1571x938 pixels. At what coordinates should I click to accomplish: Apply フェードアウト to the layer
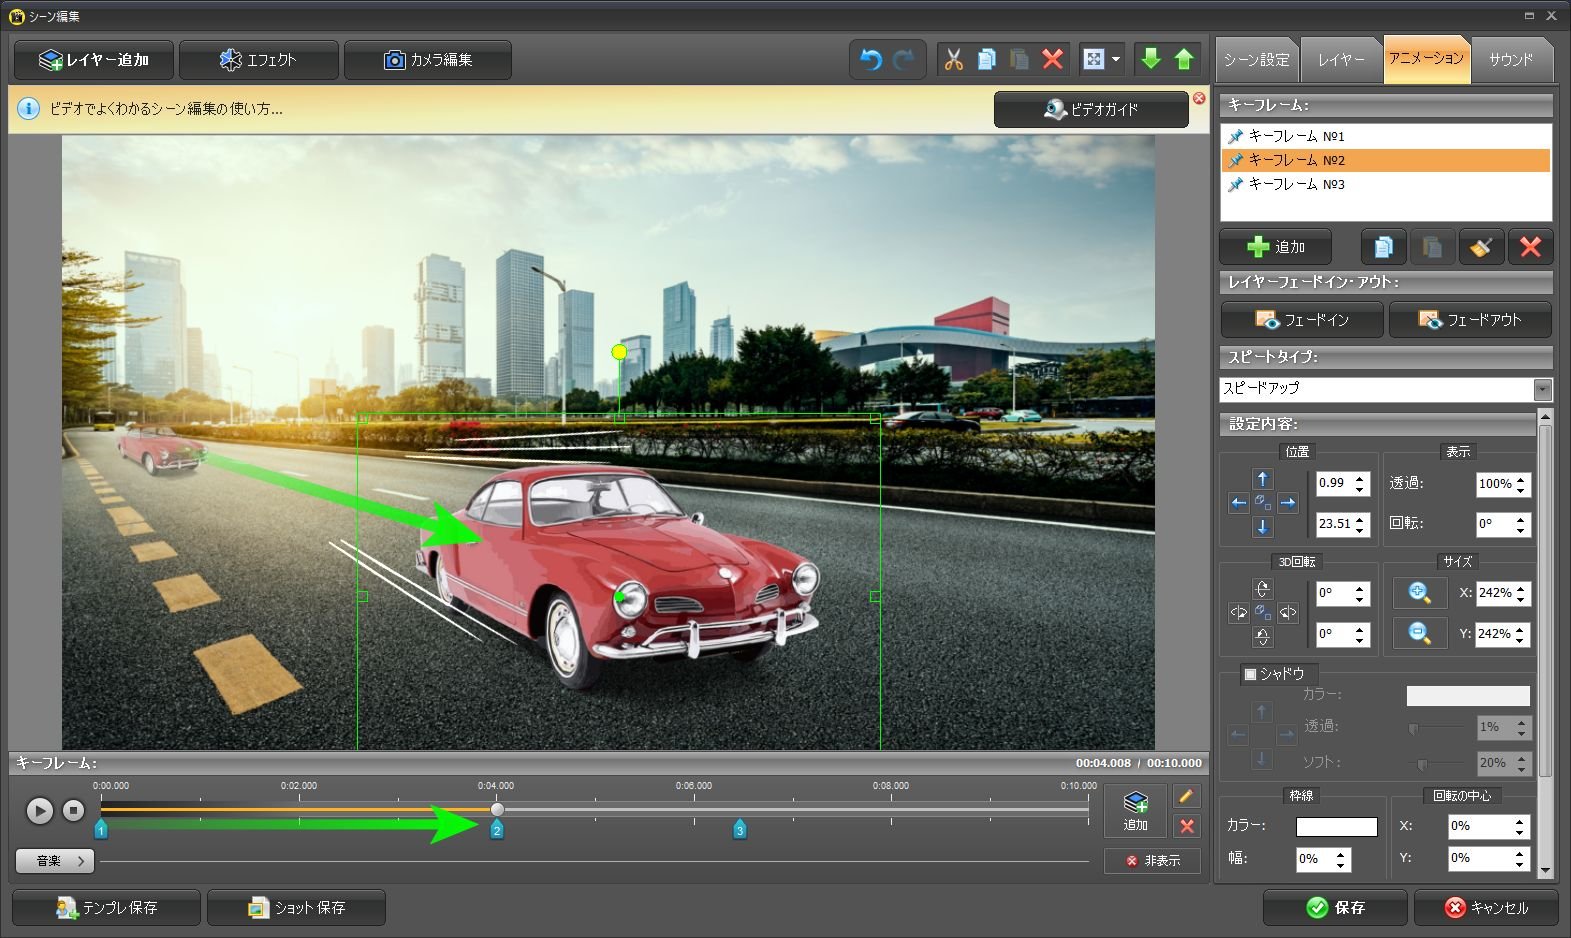click(x=1470, y=320)
